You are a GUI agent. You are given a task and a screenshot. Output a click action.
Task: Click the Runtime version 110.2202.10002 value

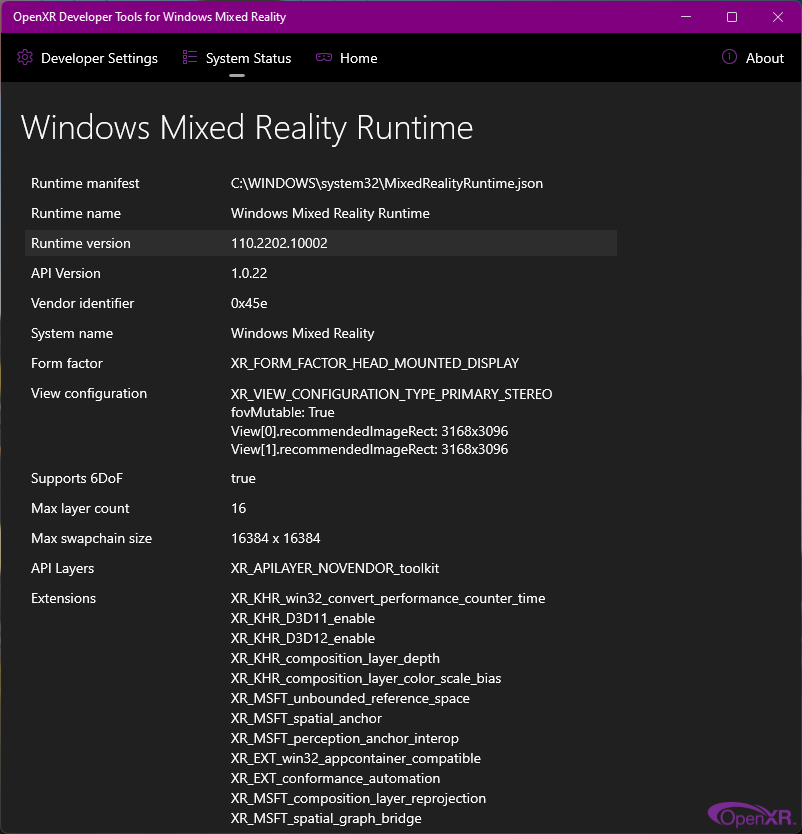tap(279, 244)
